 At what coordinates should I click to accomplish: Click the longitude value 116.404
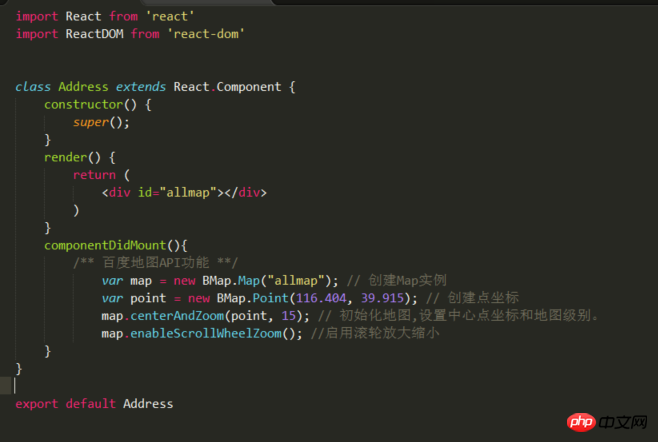(x=321, y=298)
